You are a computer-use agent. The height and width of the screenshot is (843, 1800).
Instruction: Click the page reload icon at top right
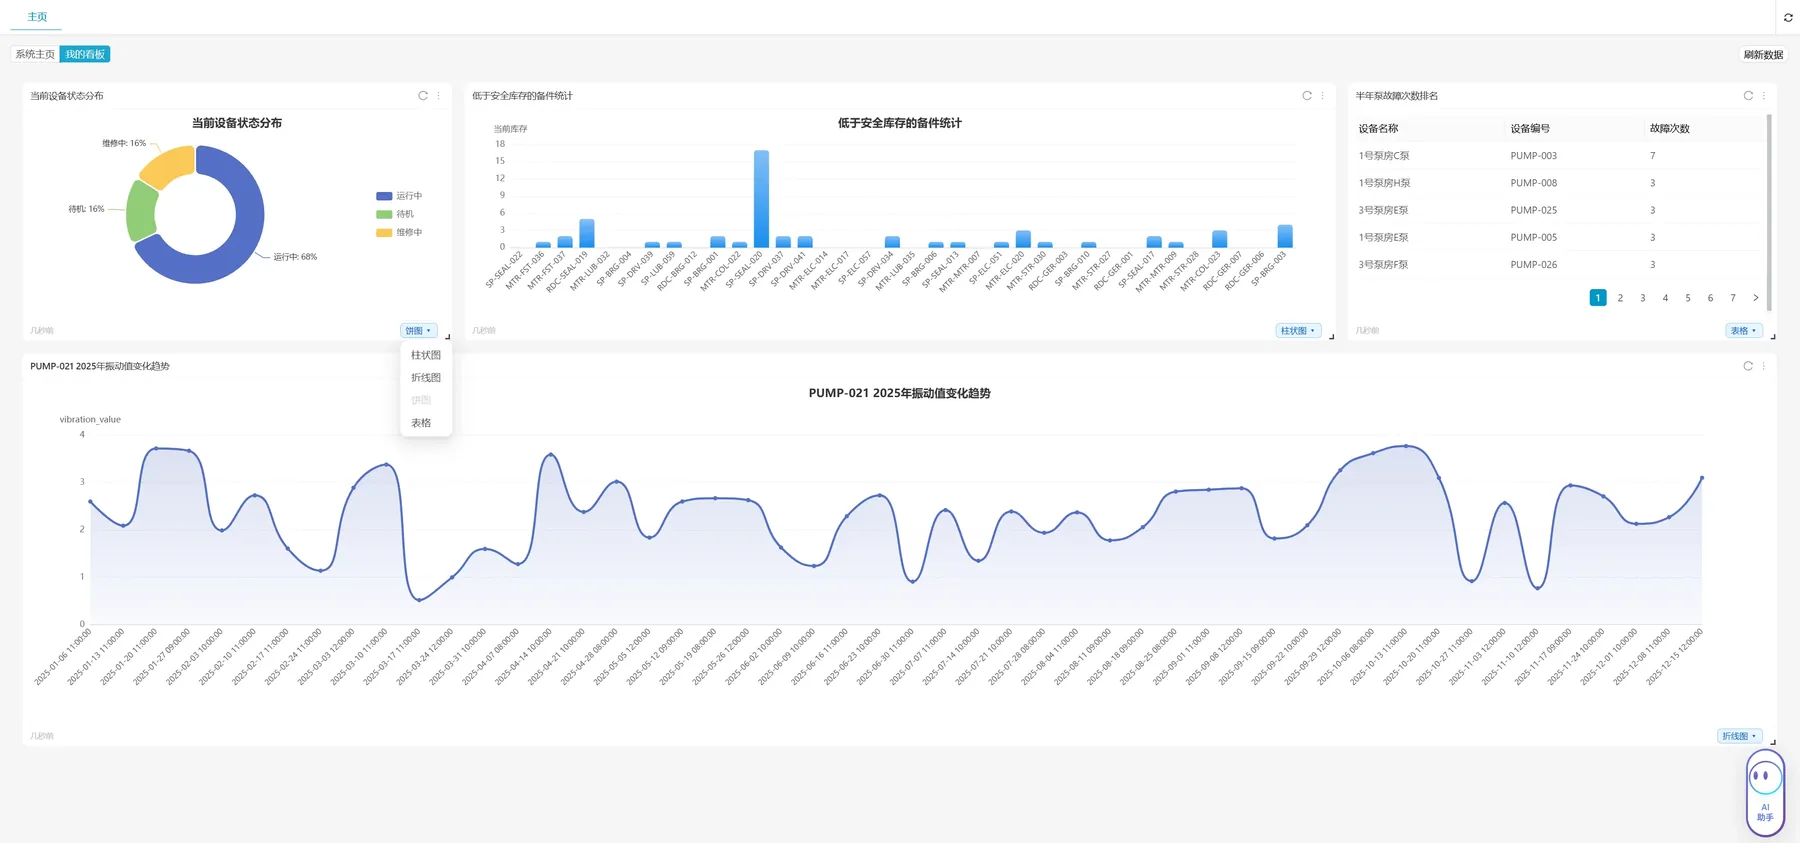tap(1788, 17)
